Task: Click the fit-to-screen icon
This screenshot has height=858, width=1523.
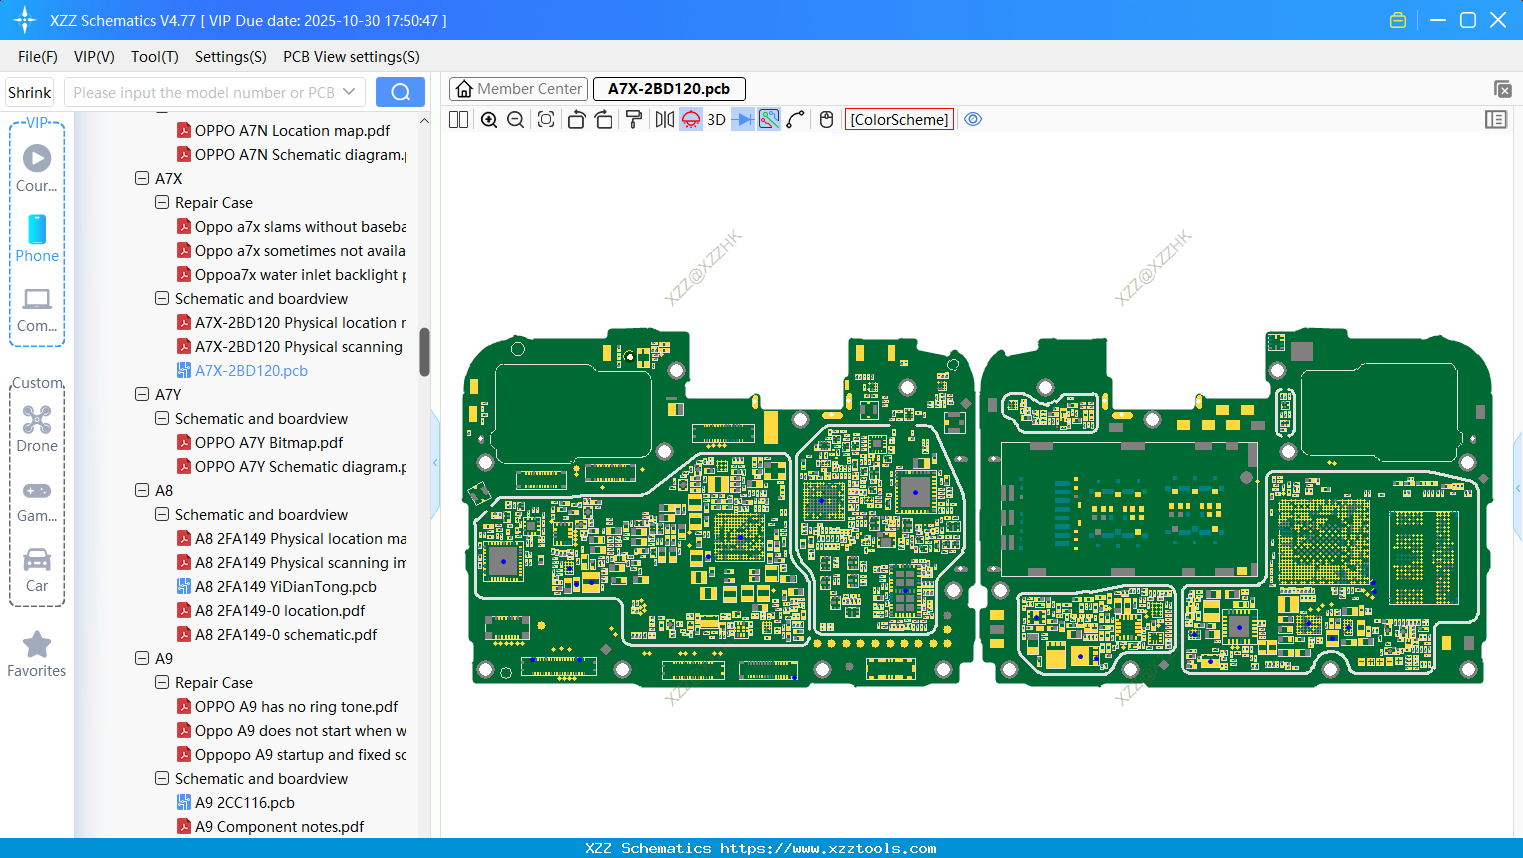Action: click(546, 120)
